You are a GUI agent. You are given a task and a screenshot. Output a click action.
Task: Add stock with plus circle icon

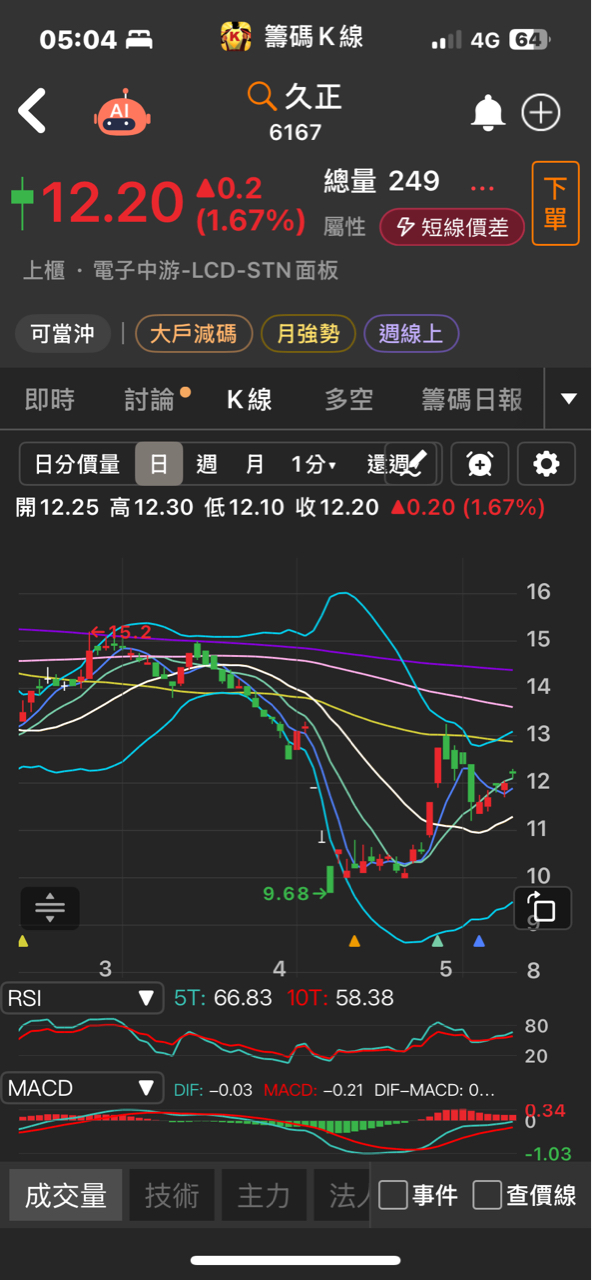(x=541, y=112)
